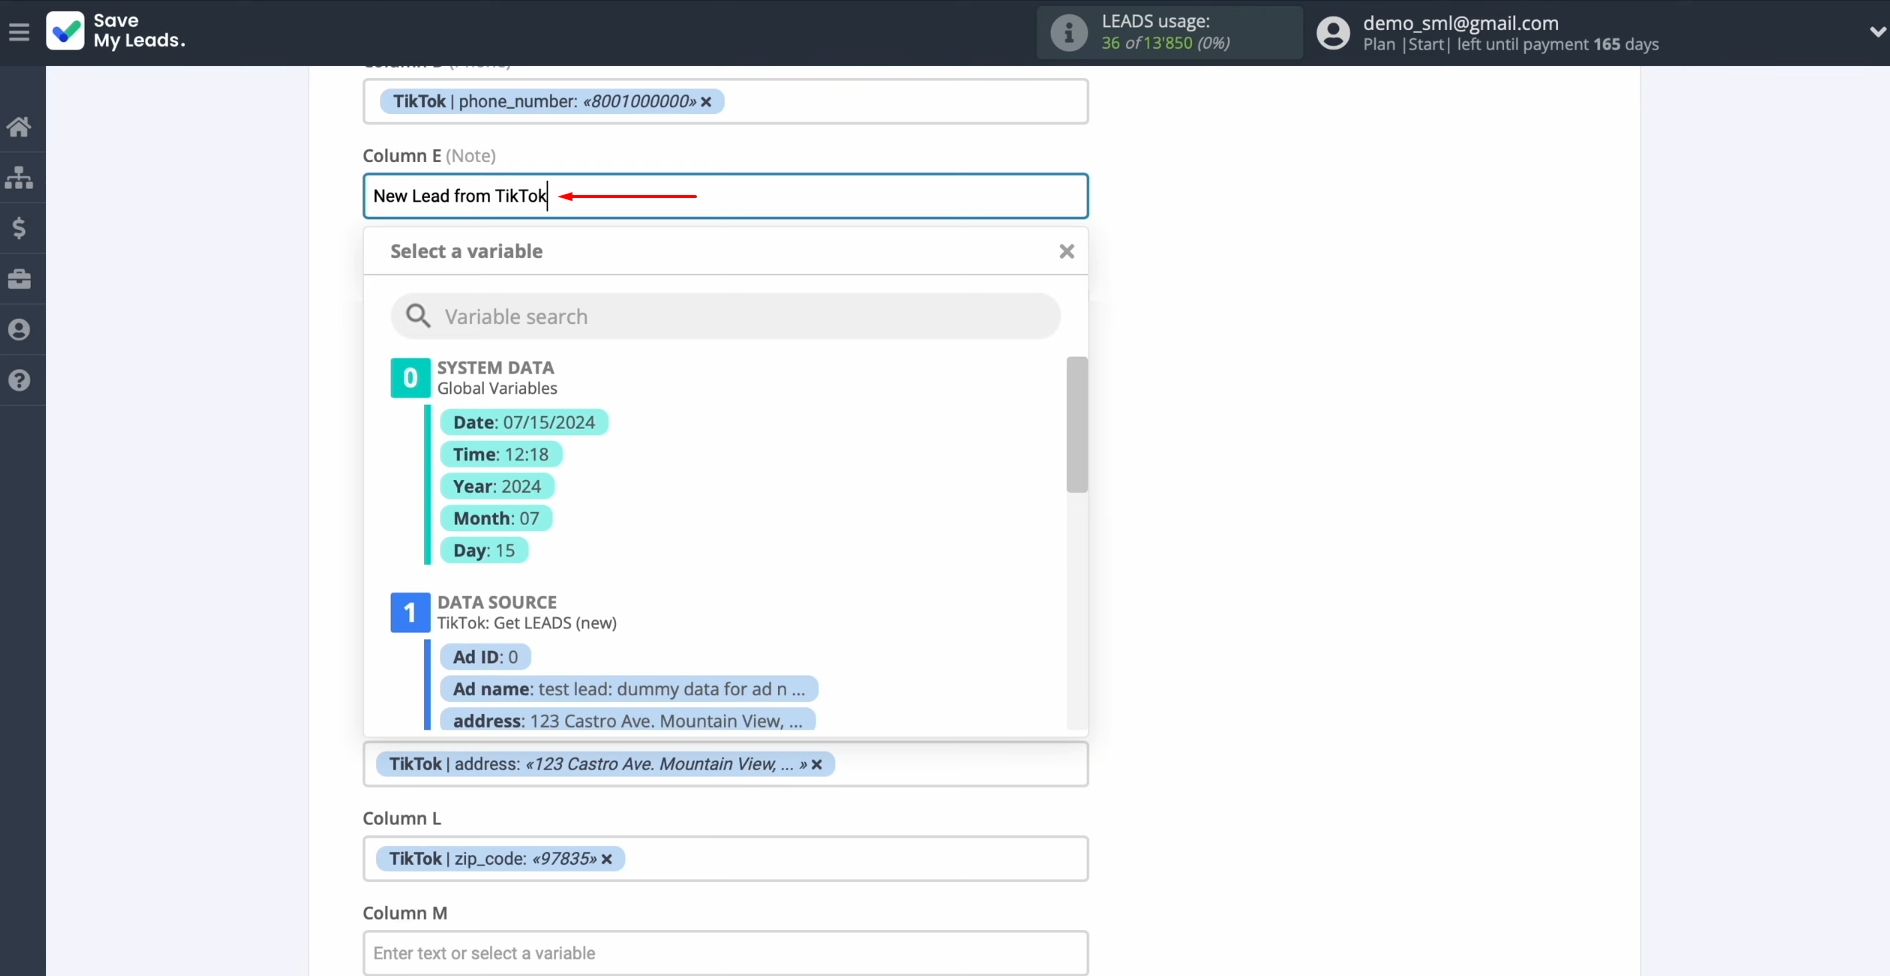The width and height of the screenshot is (1890, 976).
Task: Open the Home sidebar icon
Action: pyautogui.click(x=19, y=127)
